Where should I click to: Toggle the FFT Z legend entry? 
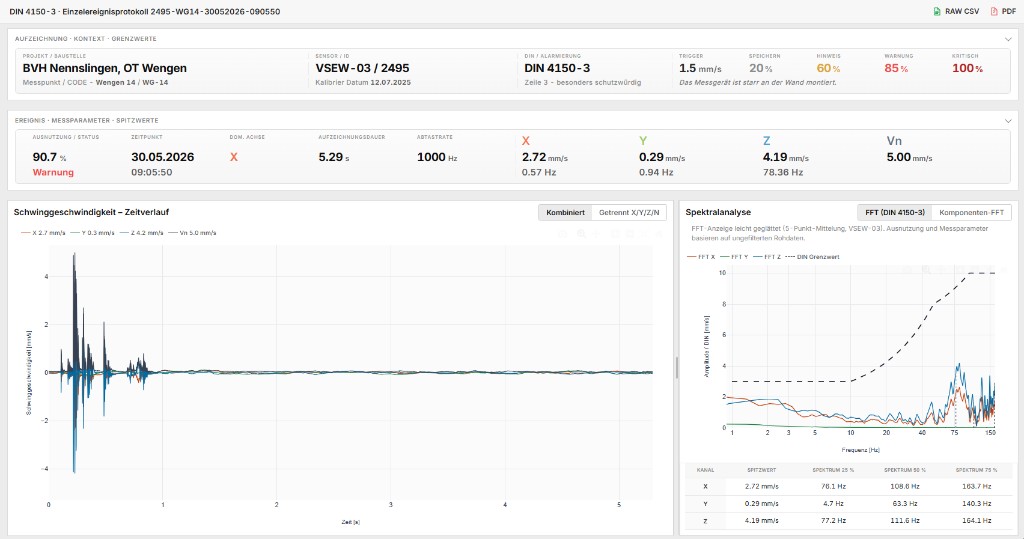[x=767, y=257]
